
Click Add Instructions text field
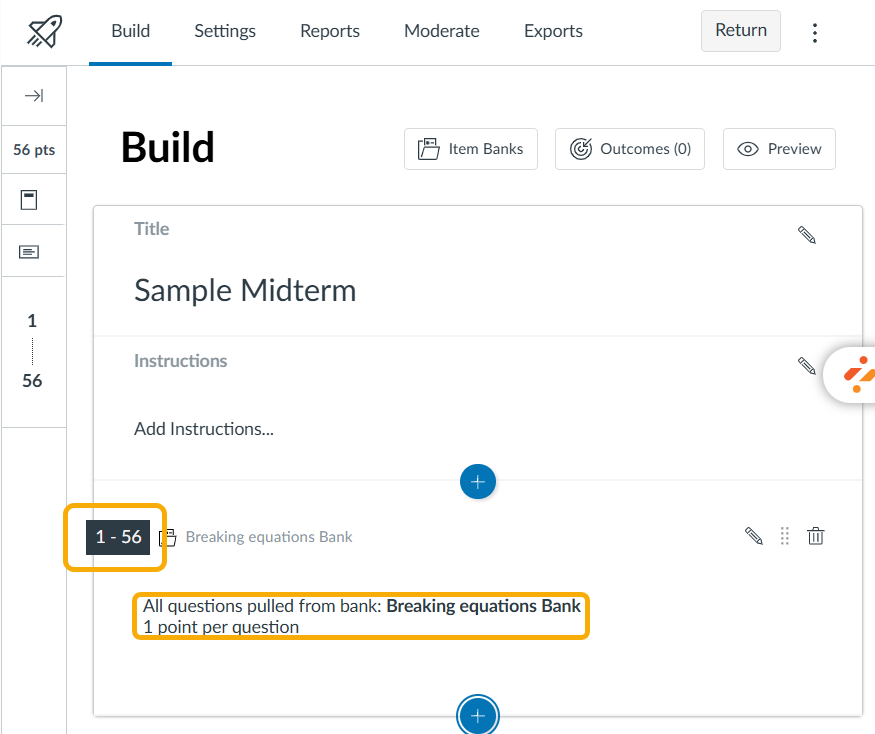[204, 429]
